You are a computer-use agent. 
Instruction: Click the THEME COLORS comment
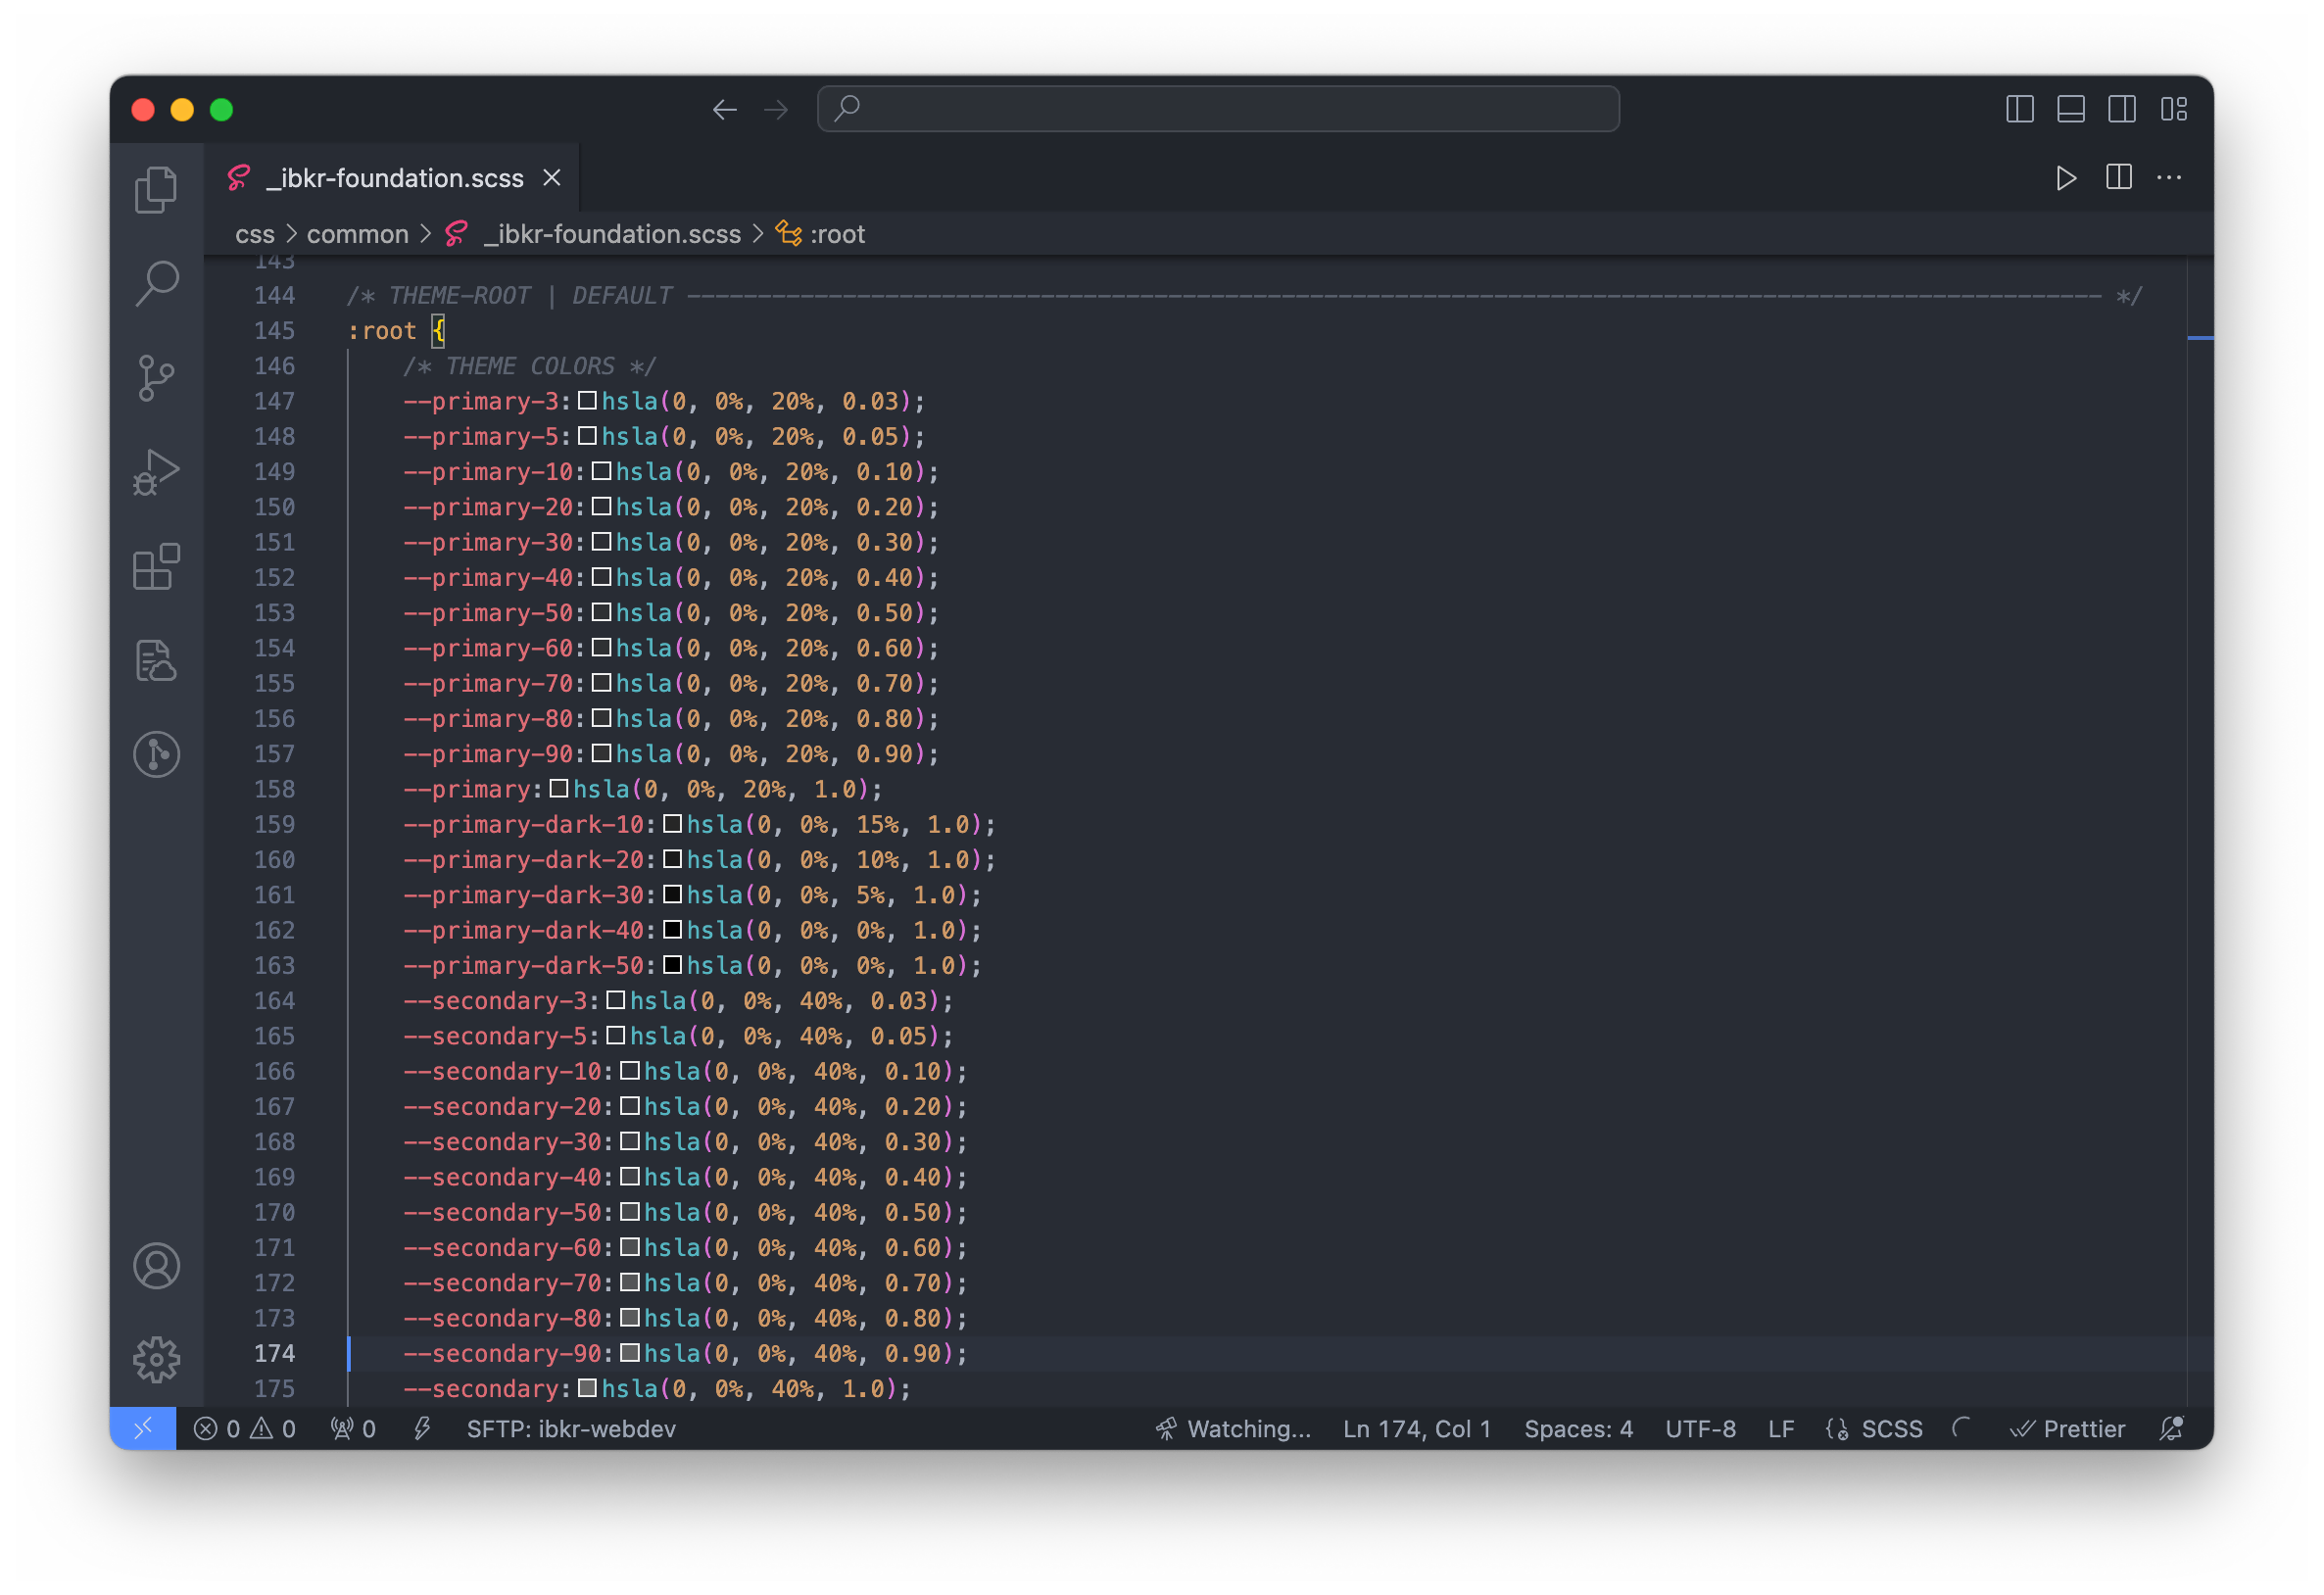click(529, 366)
